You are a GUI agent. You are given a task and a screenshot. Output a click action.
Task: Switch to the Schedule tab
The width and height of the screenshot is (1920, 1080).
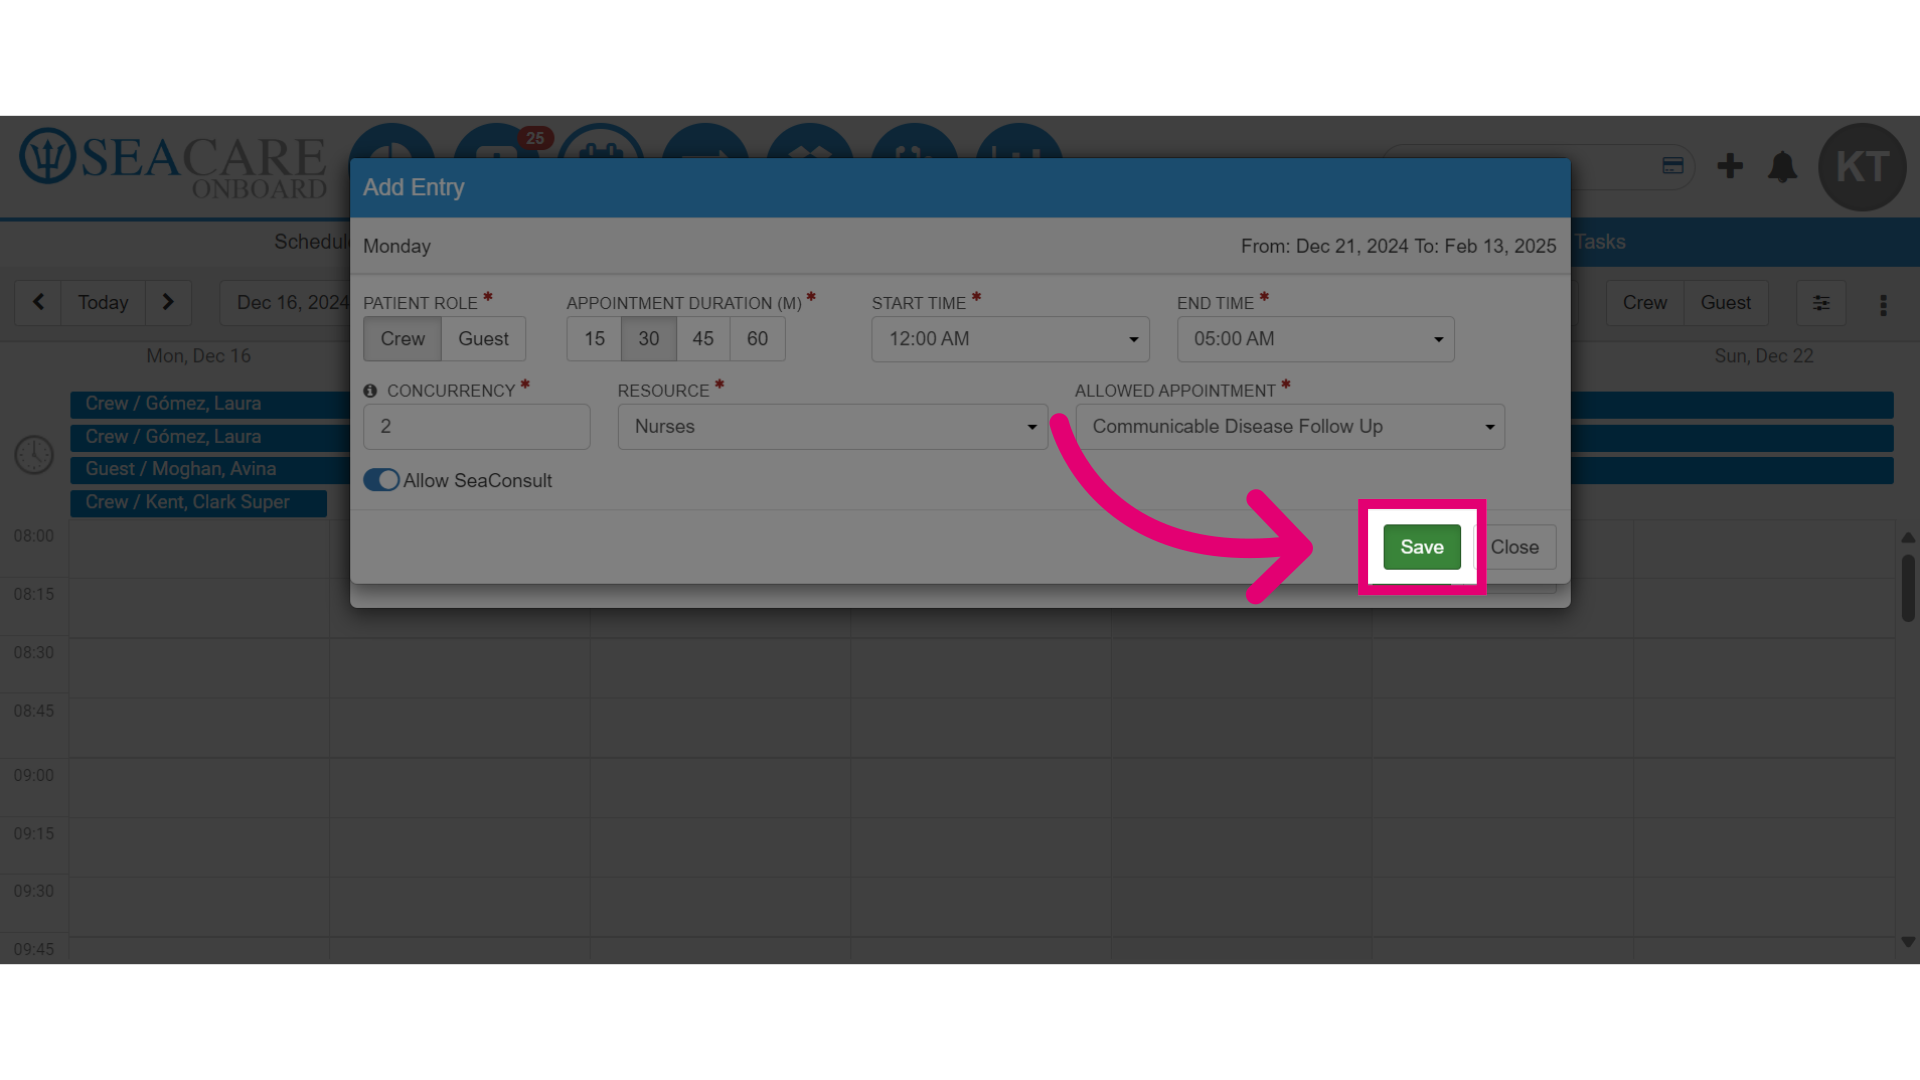[x=311, y=242]
